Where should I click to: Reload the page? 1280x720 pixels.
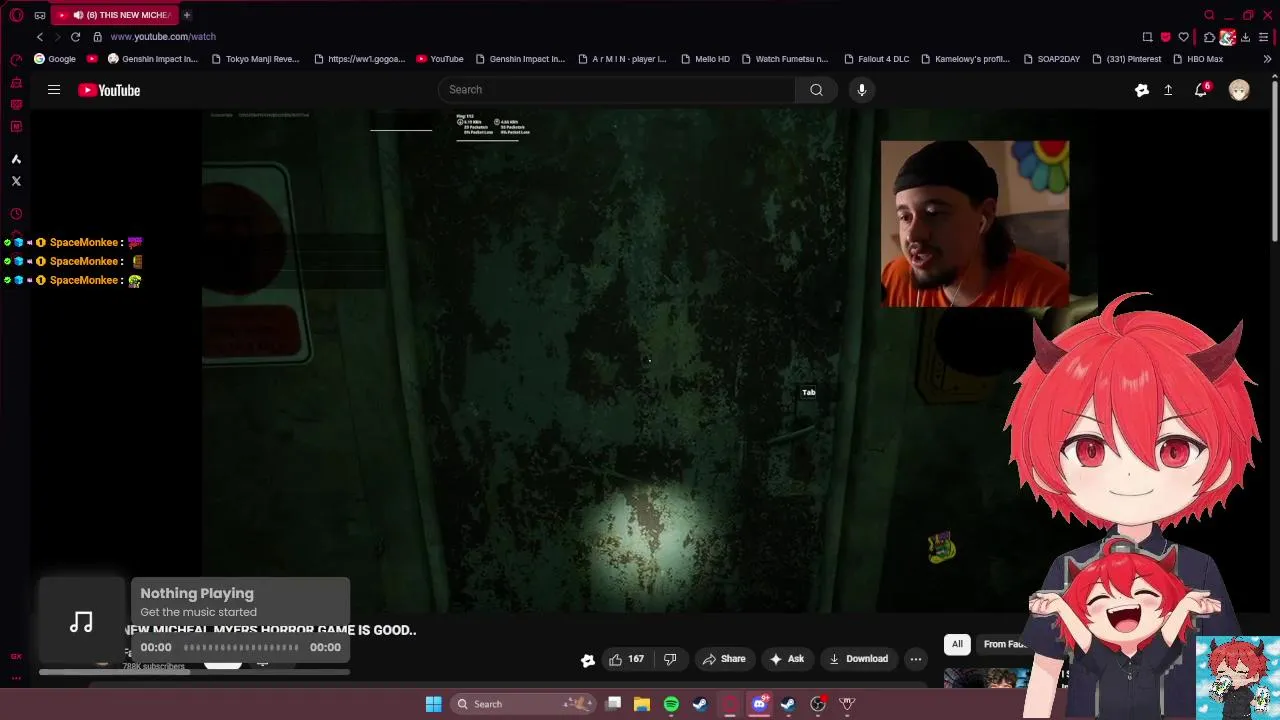pyautogui.click(x=75, y=37)
